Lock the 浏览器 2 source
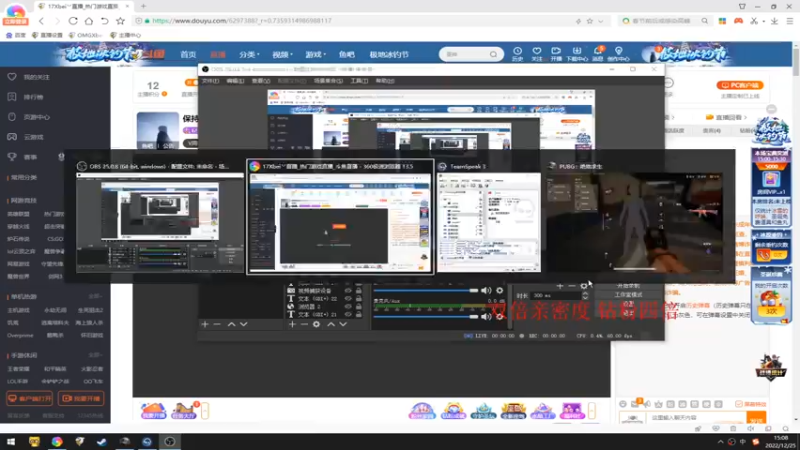 tap(359, 307)
